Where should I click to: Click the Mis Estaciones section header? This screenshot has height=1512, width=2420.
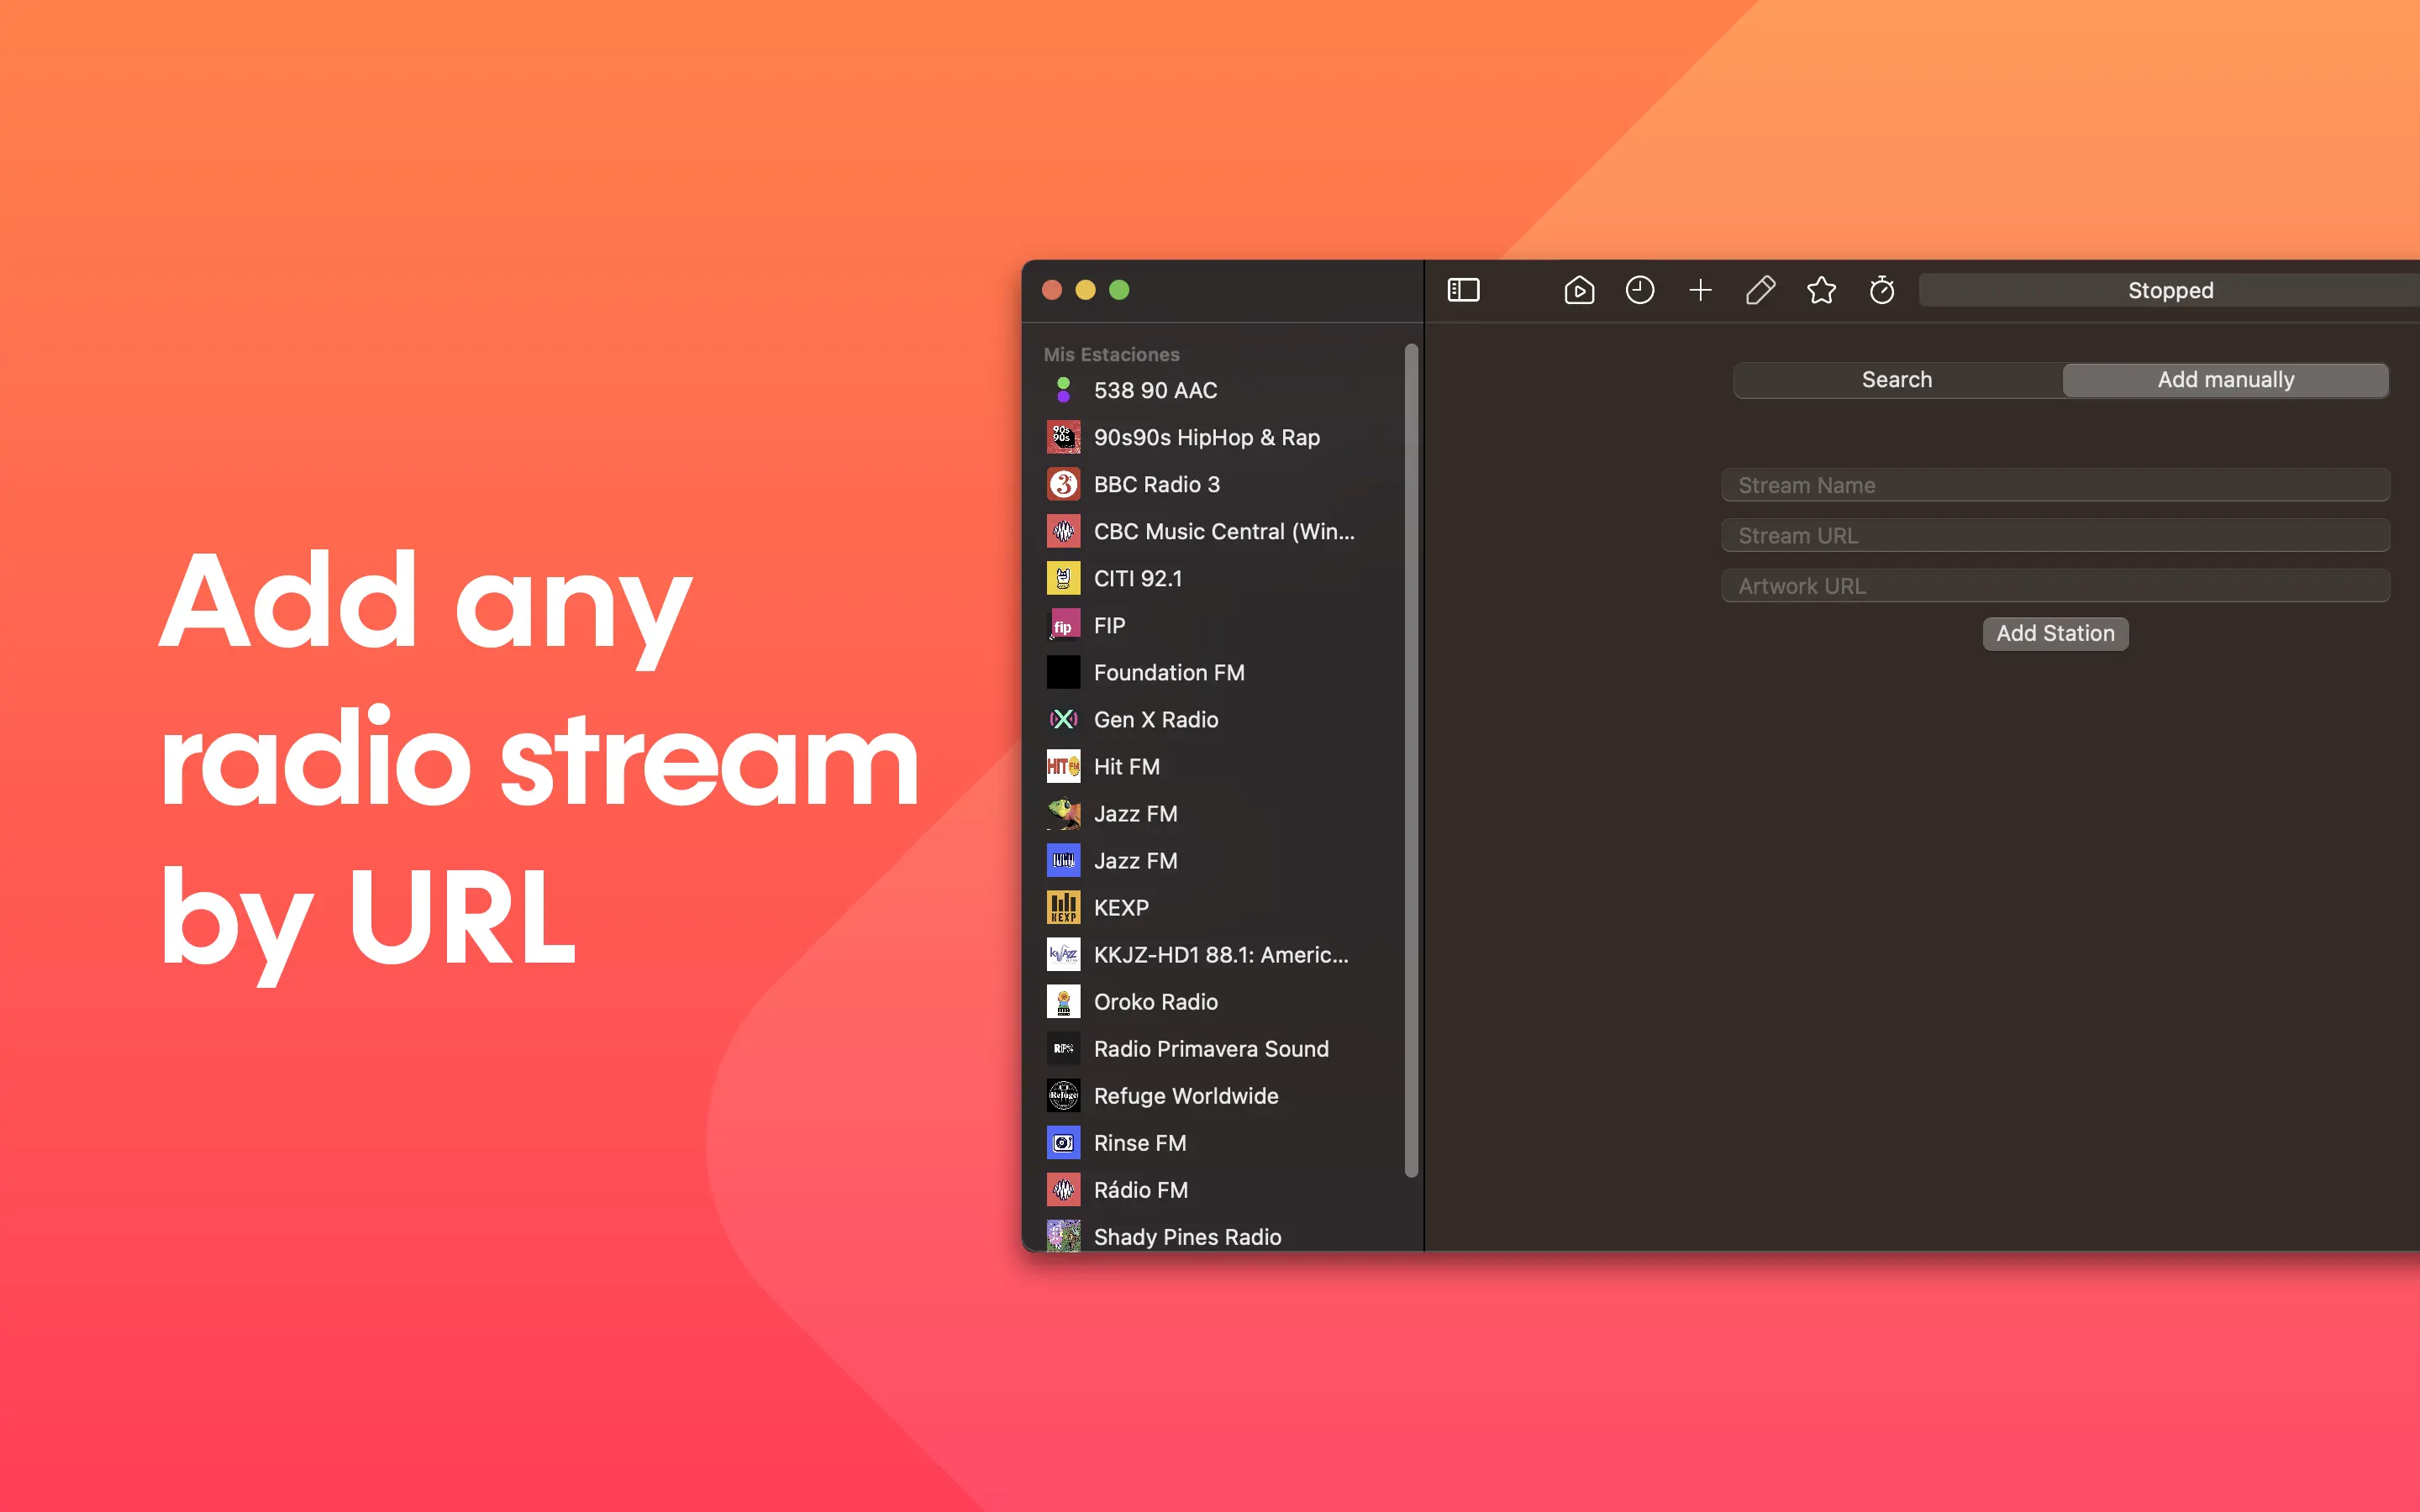1111,355
